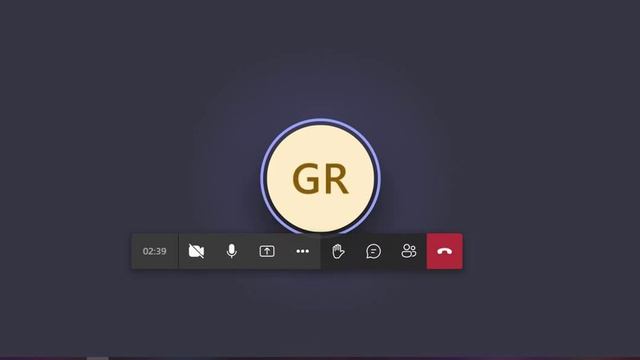The height and width of the screenshot is (360, 640).
Task: Open more actions menu
Action: [302, 251]
